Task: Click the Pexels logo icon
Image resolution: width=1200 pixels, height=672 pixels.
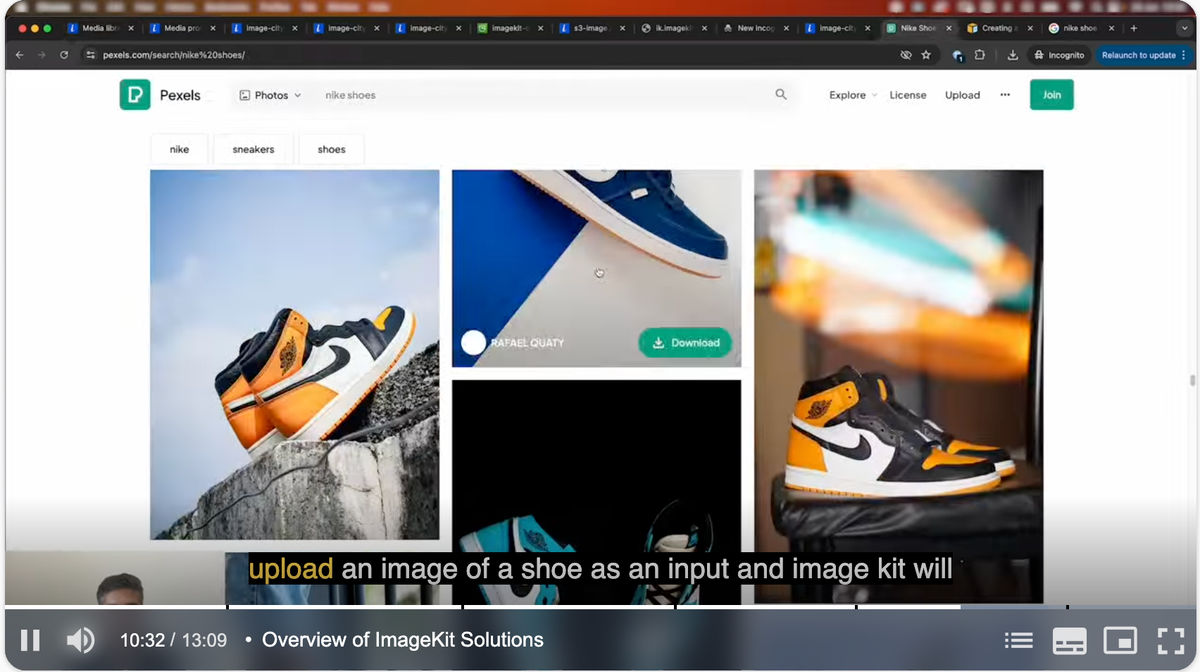Action: (135, 95)
